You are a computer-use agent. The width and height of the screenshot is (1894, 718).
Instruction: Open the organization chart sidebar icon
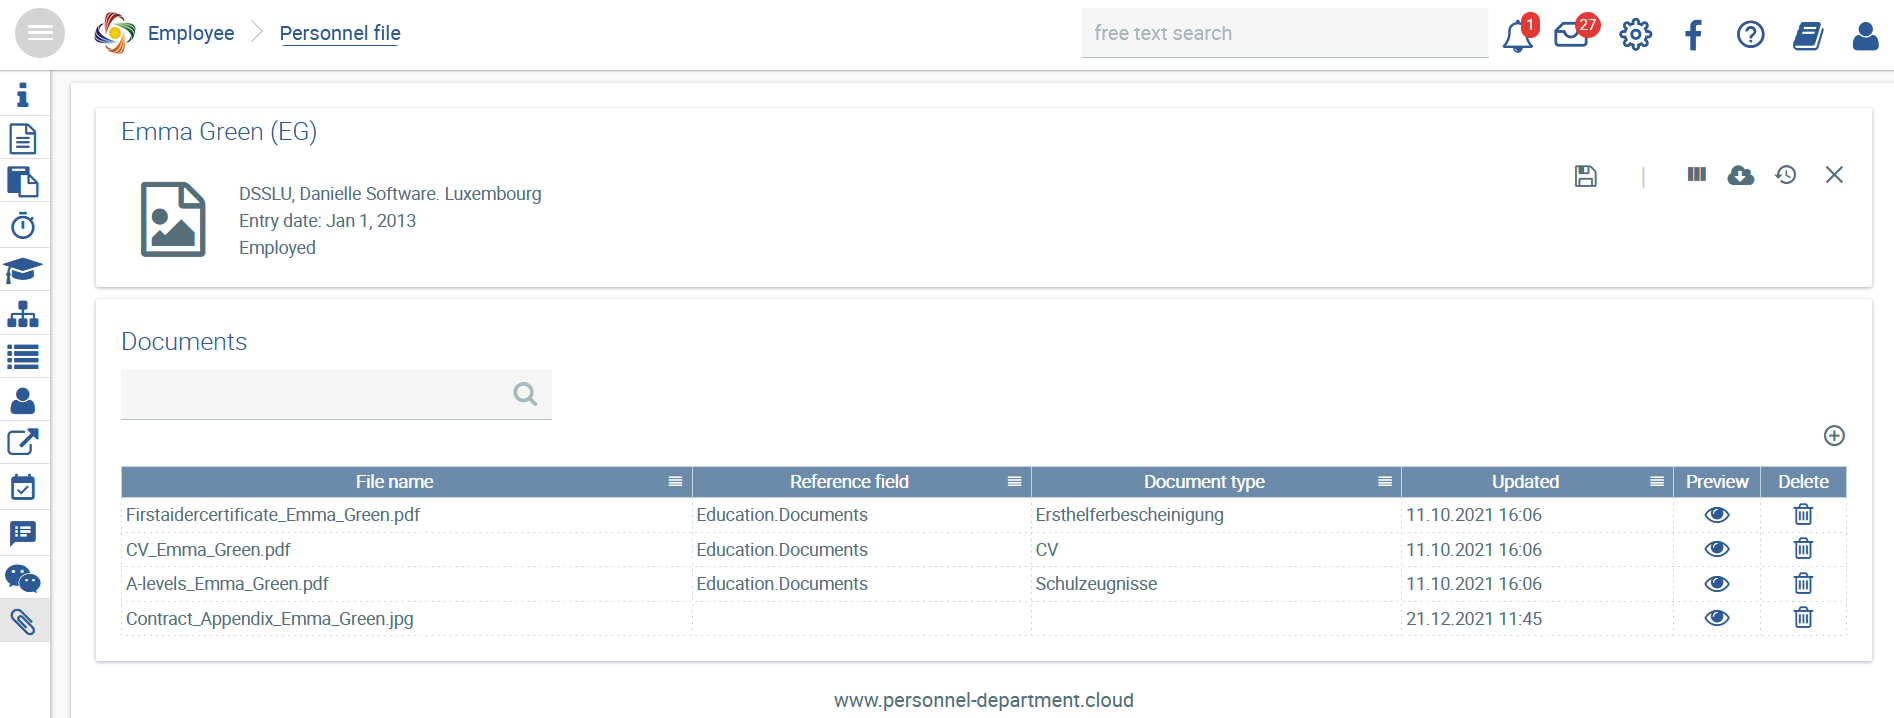[23, 314]
